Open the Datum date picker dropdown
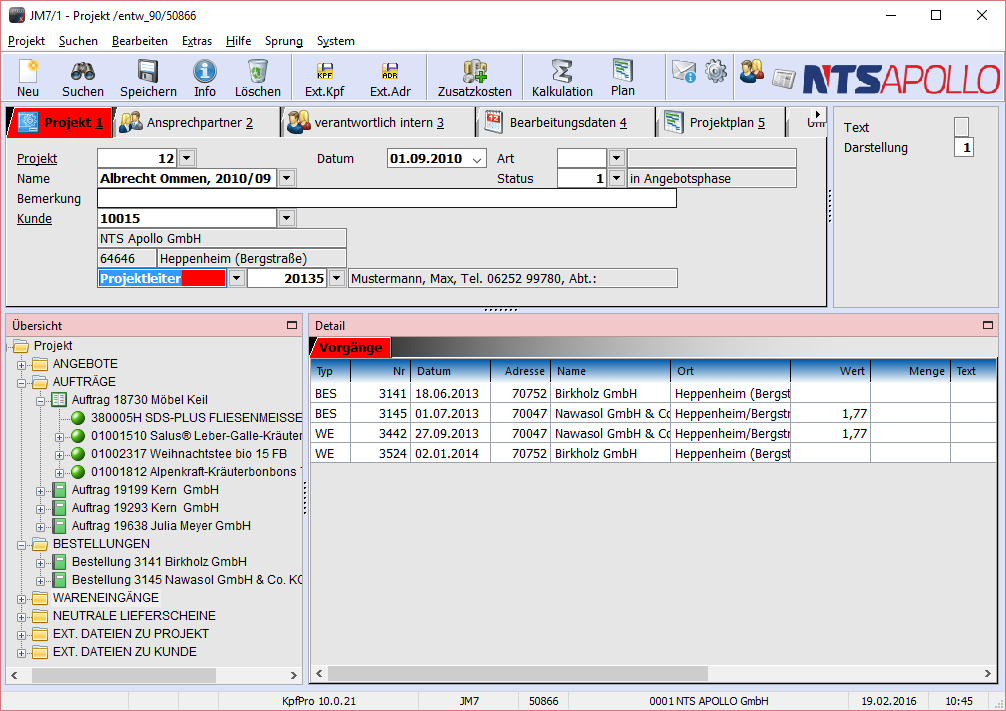Image resolution: width=1006 pixels, height=711 pixels. coord(477,158)
